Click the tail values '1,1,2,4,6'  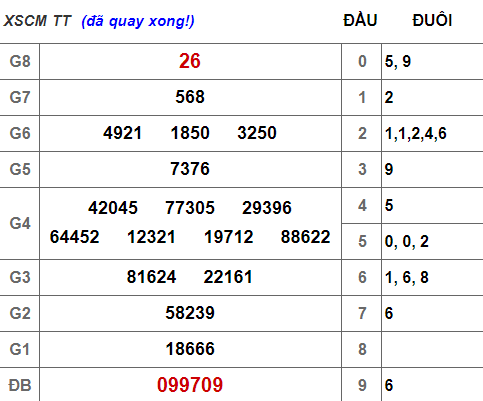[x=416, y=134]
